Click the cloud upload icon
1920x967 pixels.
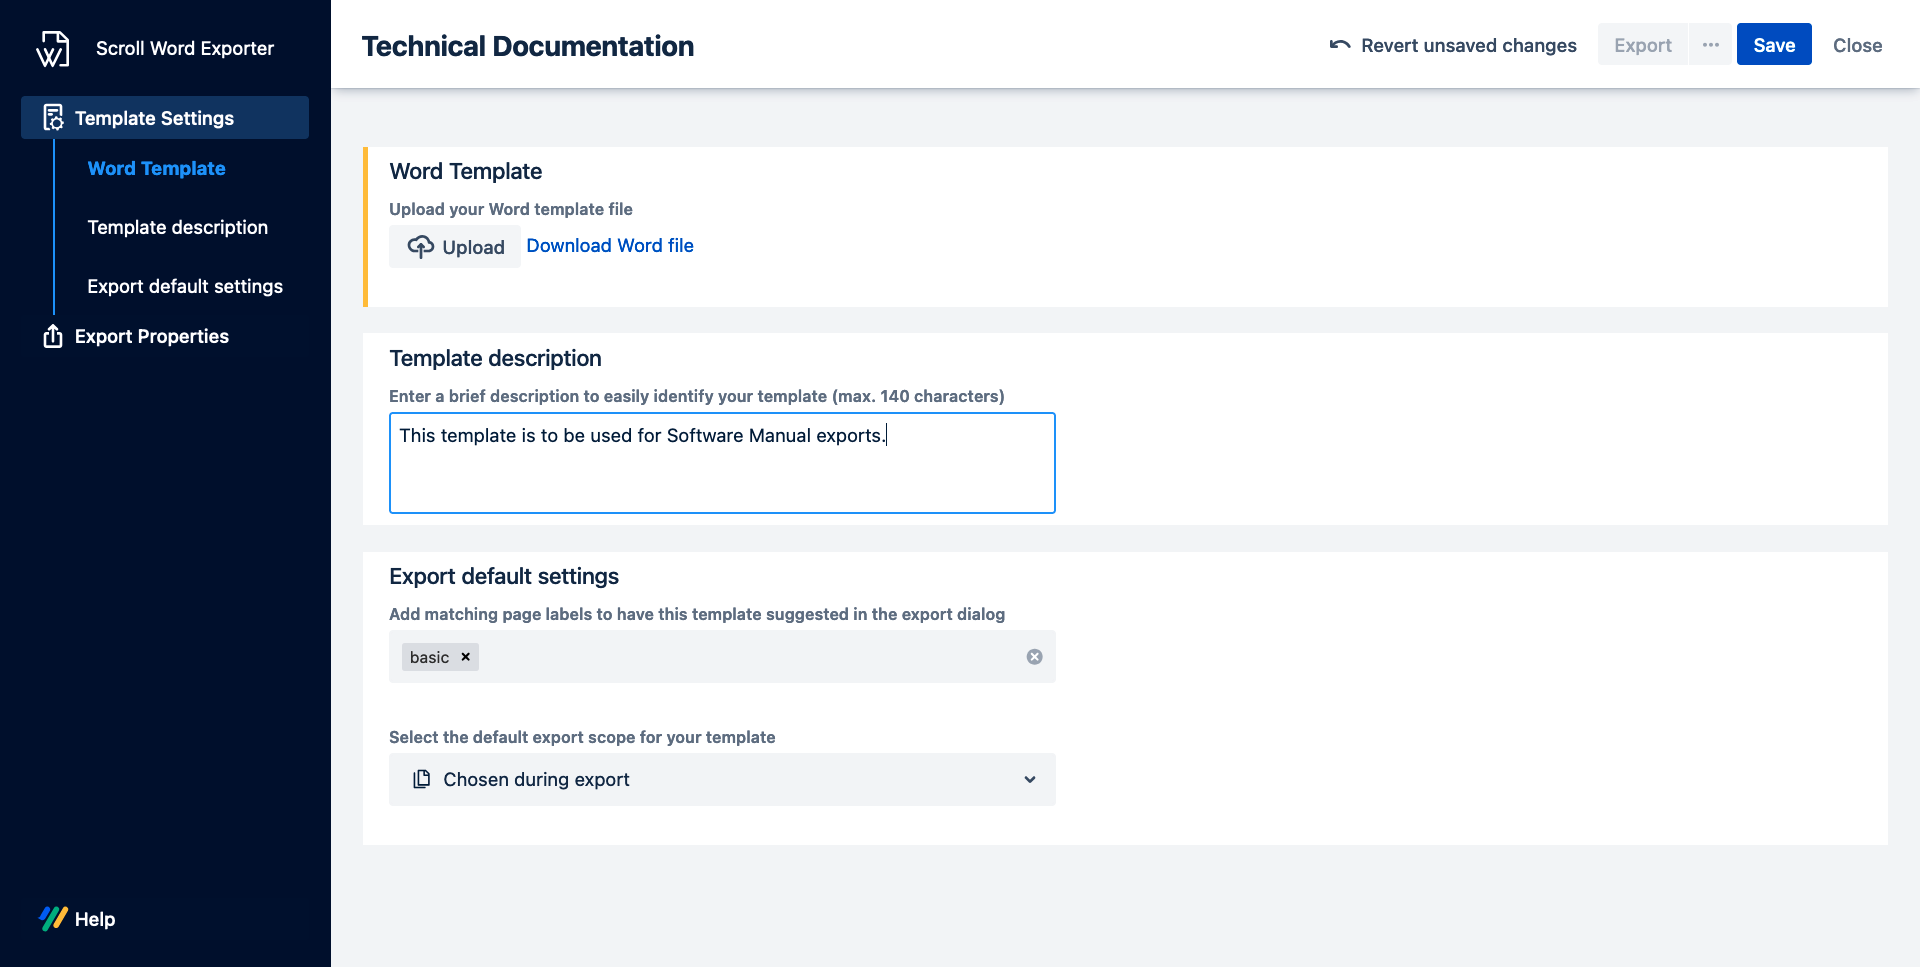pyautogui.click(x=420, y=247)
